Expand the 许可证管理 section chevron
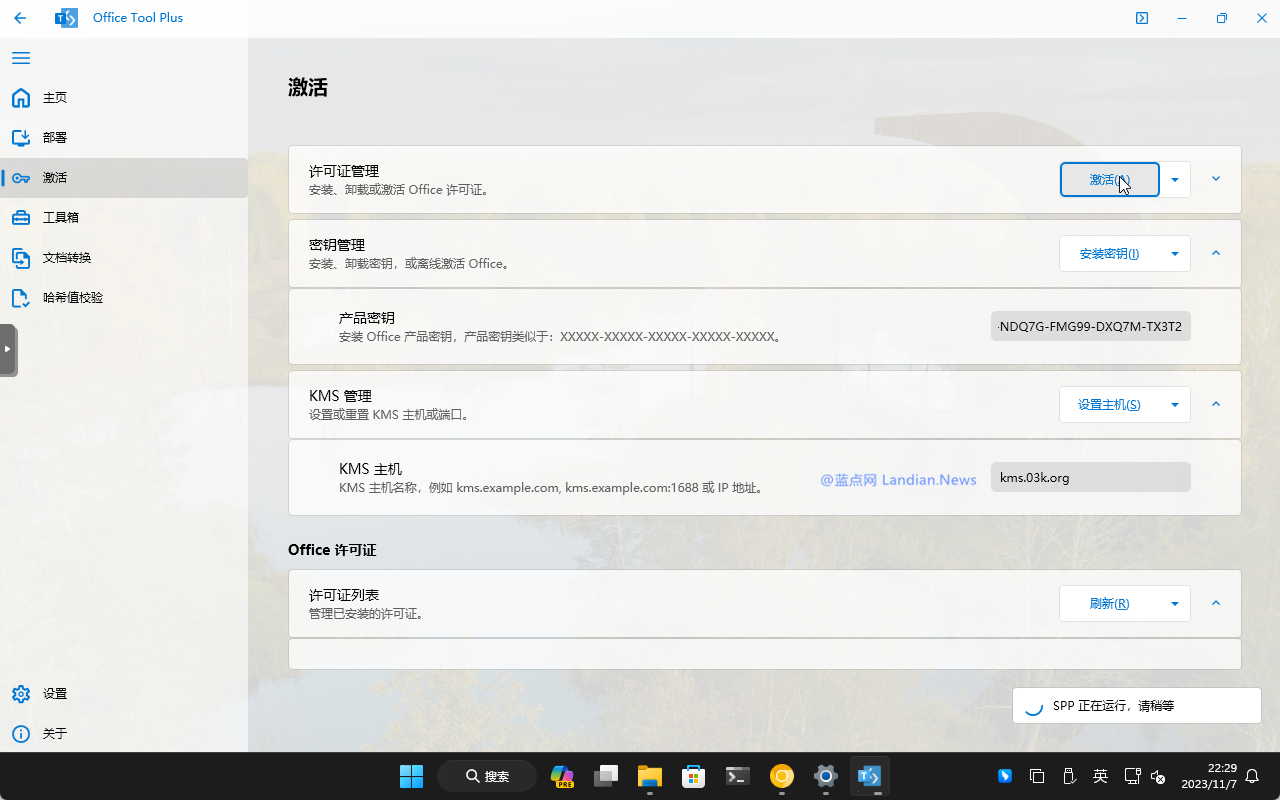1280x800 pixels. [1216, 179]
